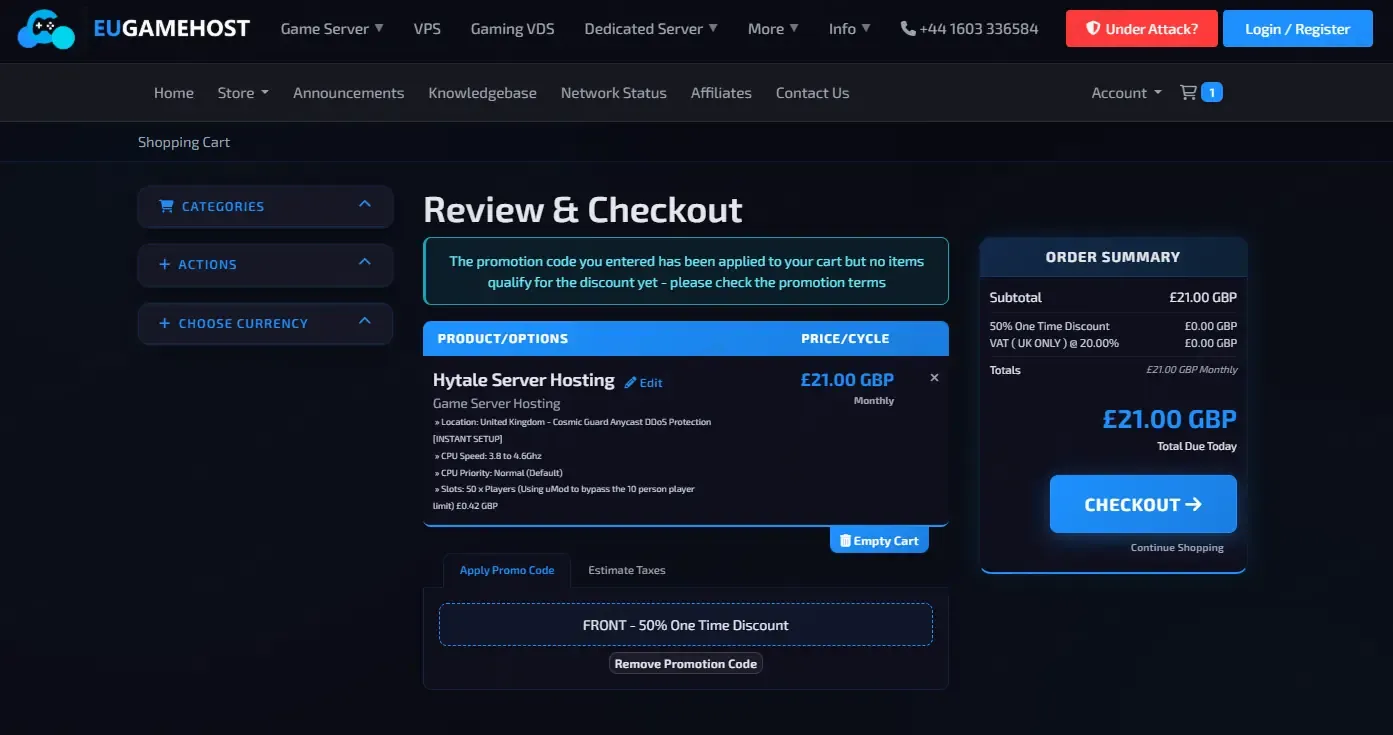This screenshot has width=1393, height=735.
Task: Click the Continue Shopping link
Action: 1177,548
